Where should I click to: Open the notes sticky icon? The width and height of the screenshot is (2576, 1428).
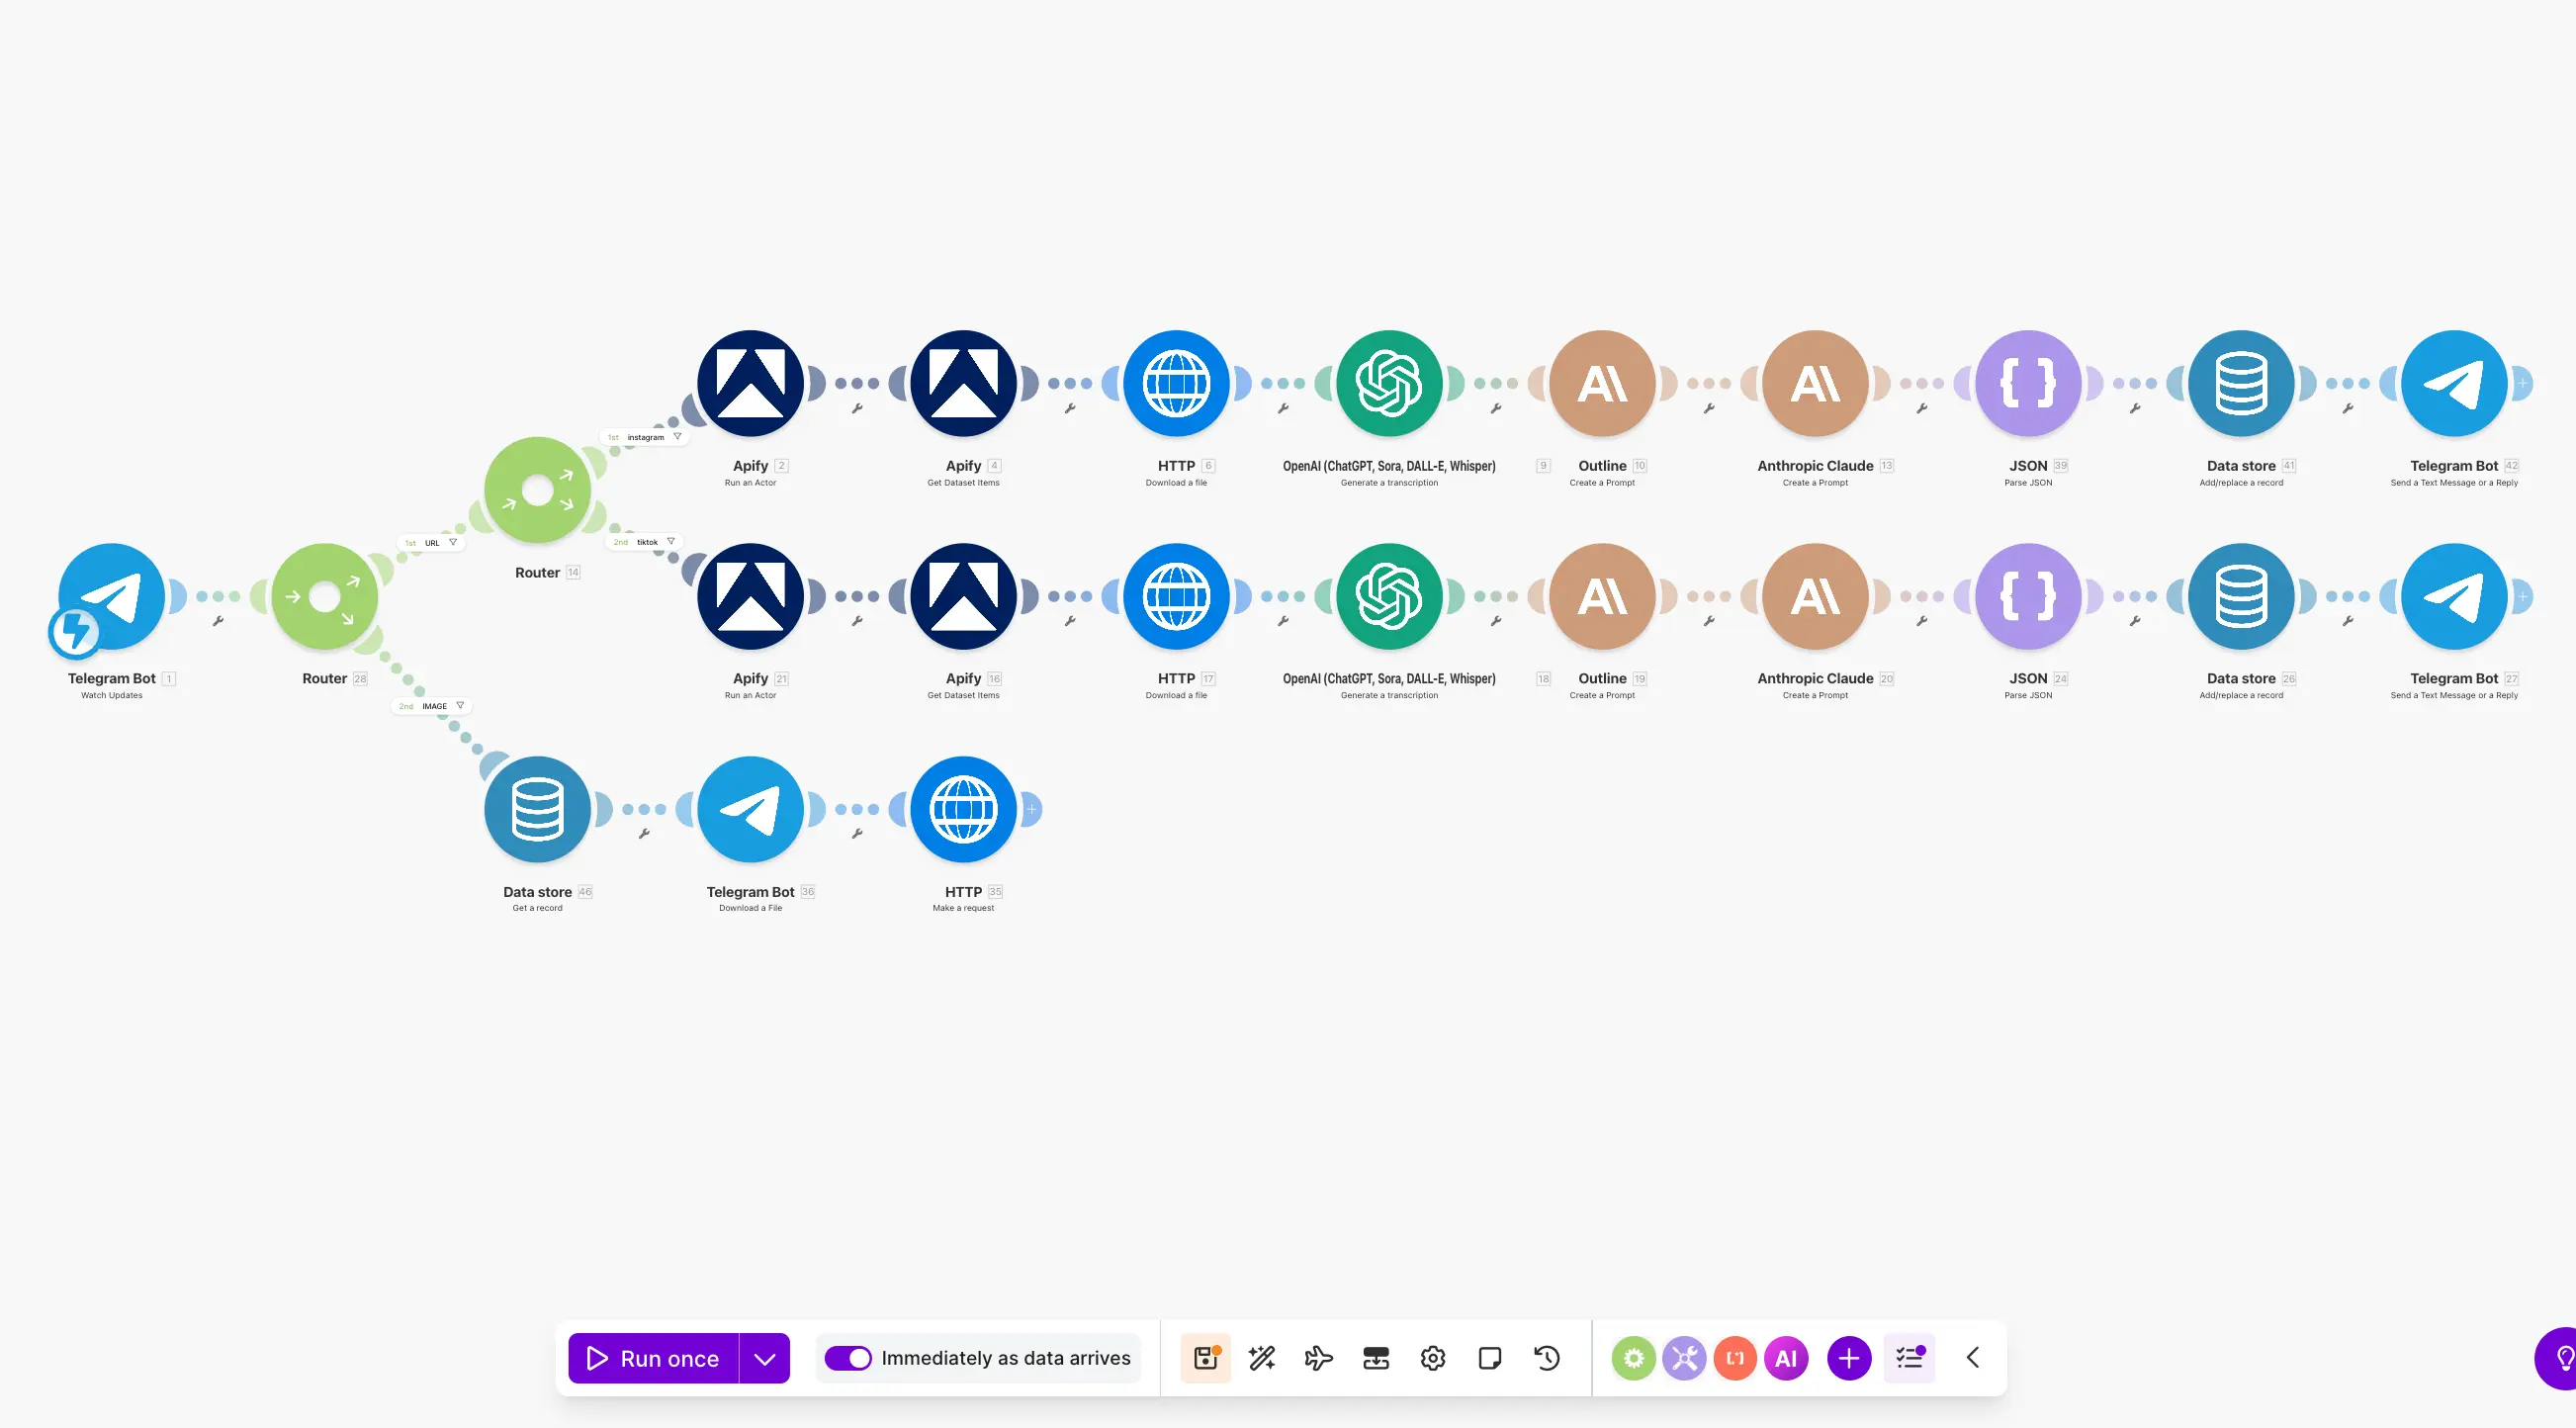click(1490, 1358)
